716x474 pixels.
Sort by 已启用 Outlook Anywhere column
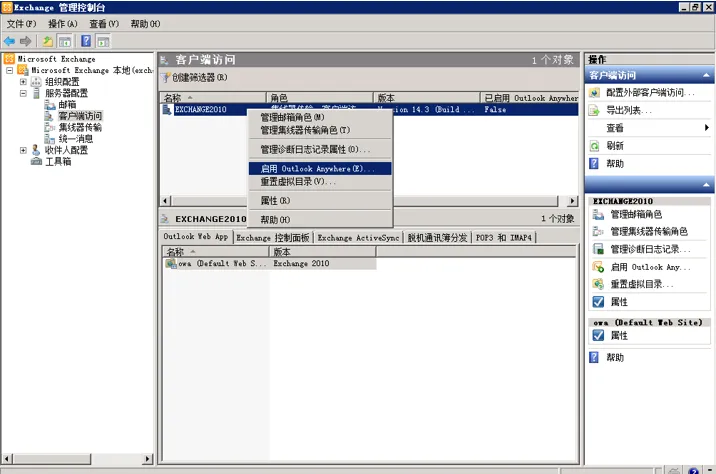[x=530, y=98]
